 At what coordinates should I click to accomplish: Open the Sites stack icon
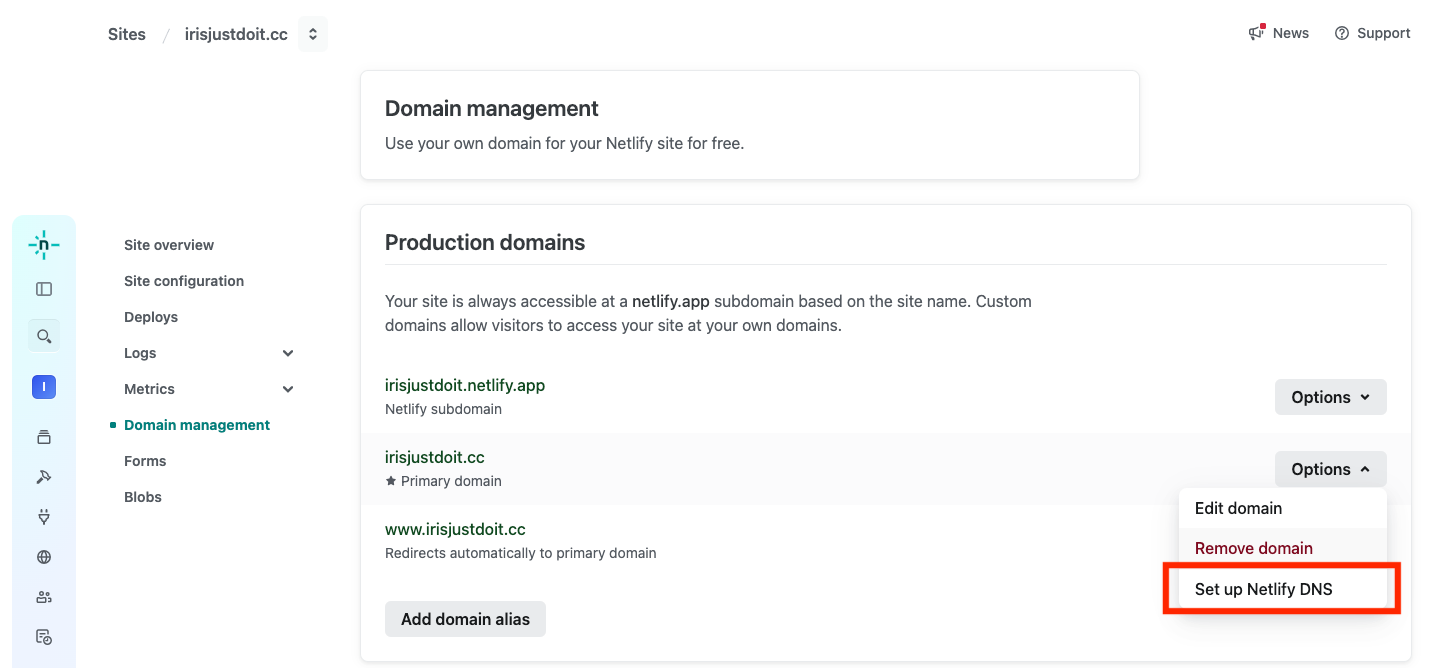(x=44, y=437)
